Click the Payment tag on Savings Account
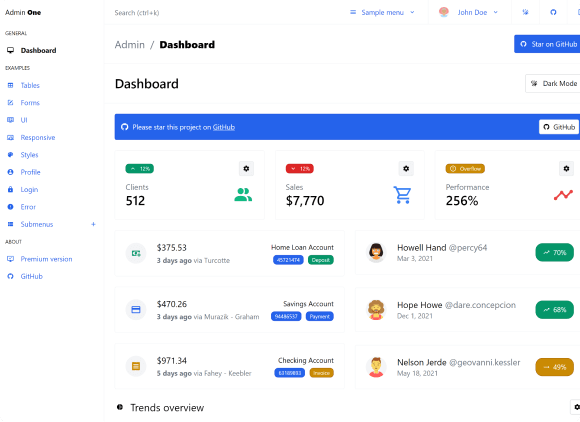Image resolution: width=580 pixels, height=422 pixels. point(320,317)
